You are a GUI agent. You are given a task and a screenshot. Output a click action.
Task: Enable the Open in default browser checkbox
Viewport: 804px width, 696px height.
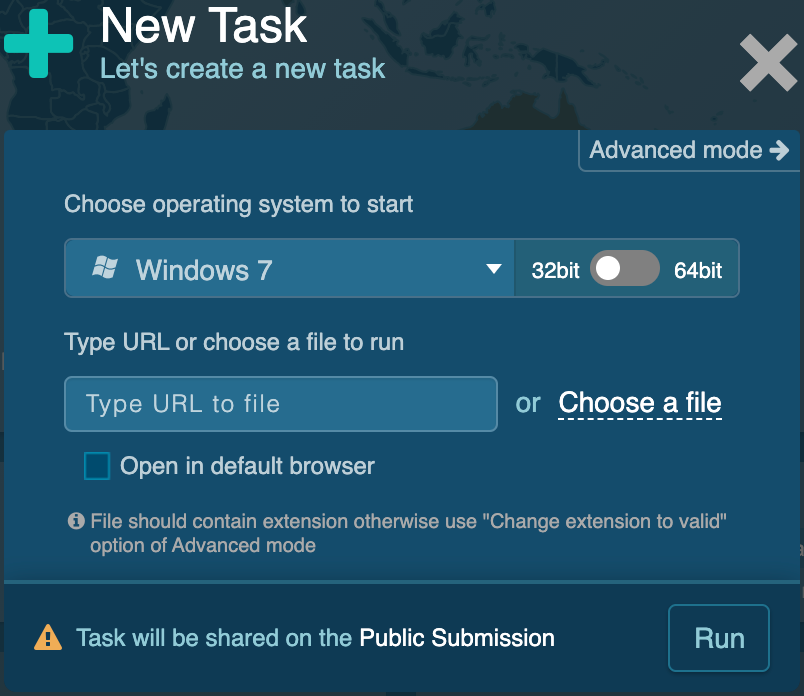click(x=97, y=466)
